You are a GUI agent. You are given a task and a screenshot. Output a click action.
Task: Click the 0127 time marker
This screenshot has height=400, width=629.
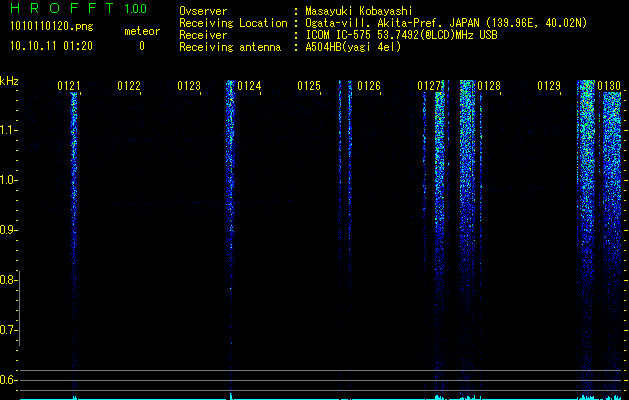pos(429,86)
